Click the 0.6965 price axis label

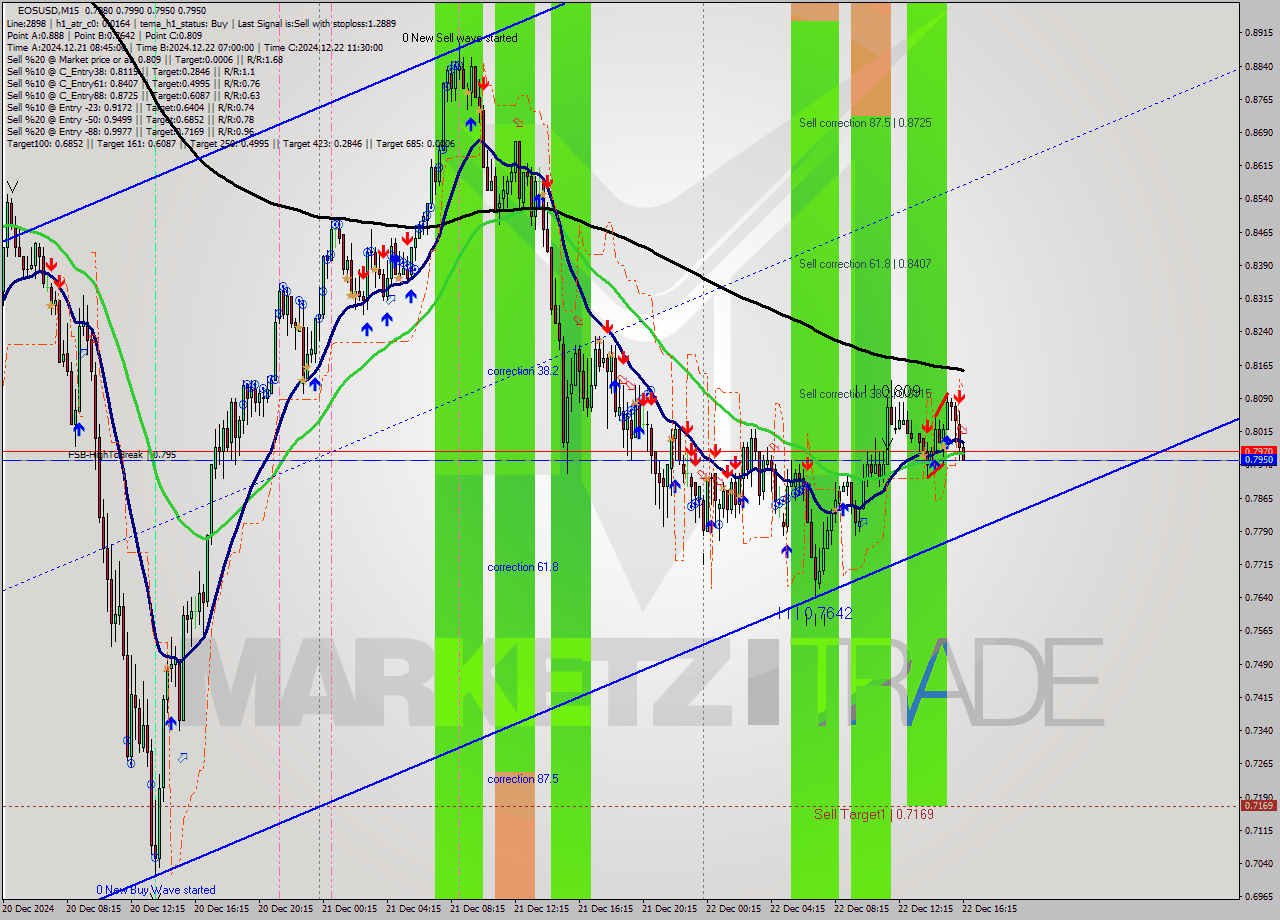[x=1258, y=897]
